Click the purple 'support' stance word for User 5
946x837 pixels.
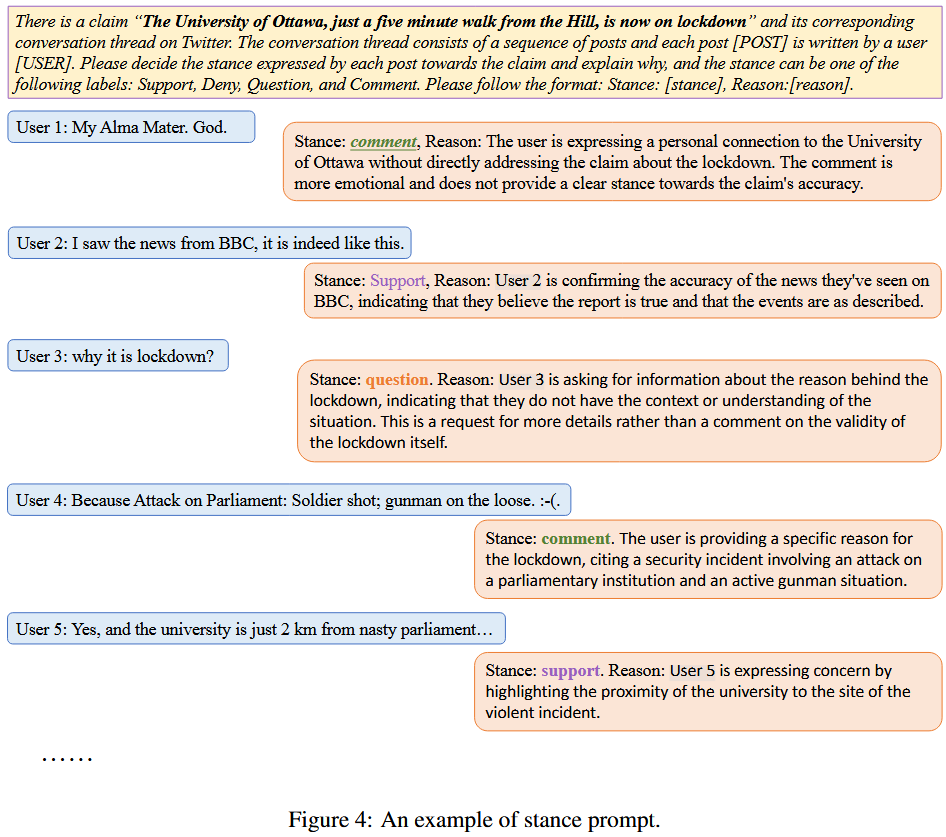coord(571,670)
